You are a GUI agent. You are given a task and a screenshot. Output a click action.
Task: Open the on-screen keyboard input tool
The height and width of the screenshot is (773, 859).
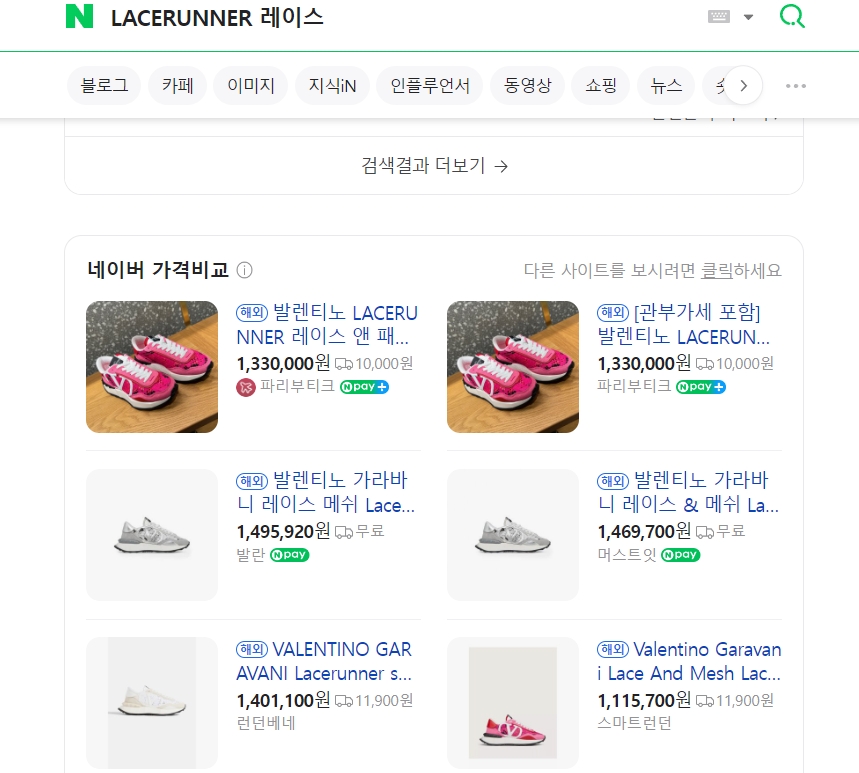(x=719, y=16)
